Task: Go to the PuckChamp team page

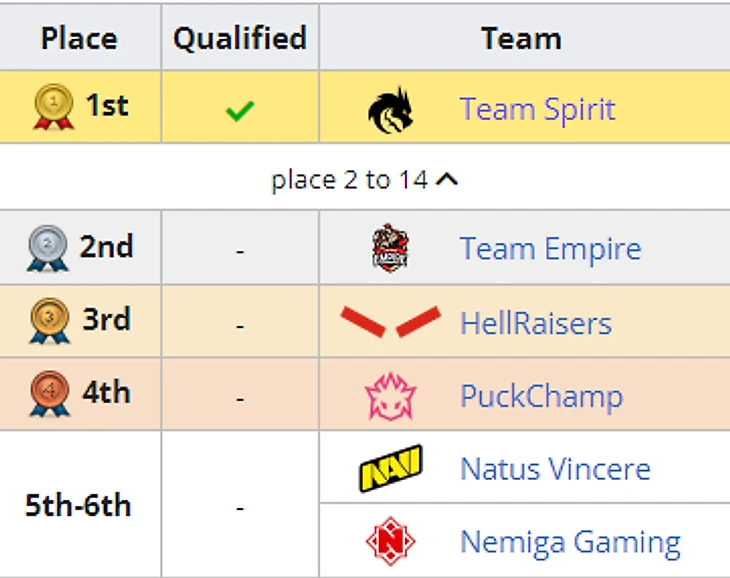Action: [x=541, y=396]
